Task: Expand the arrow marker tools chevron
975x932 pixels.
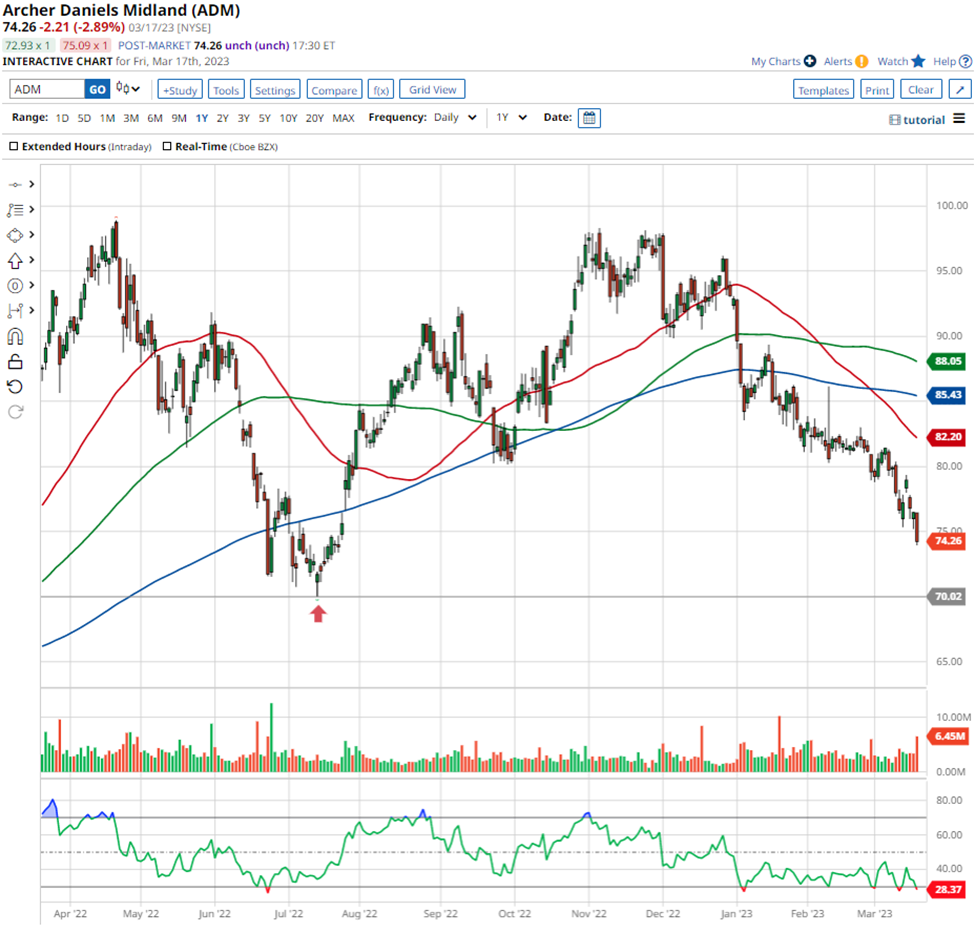Action: (32, 260)
